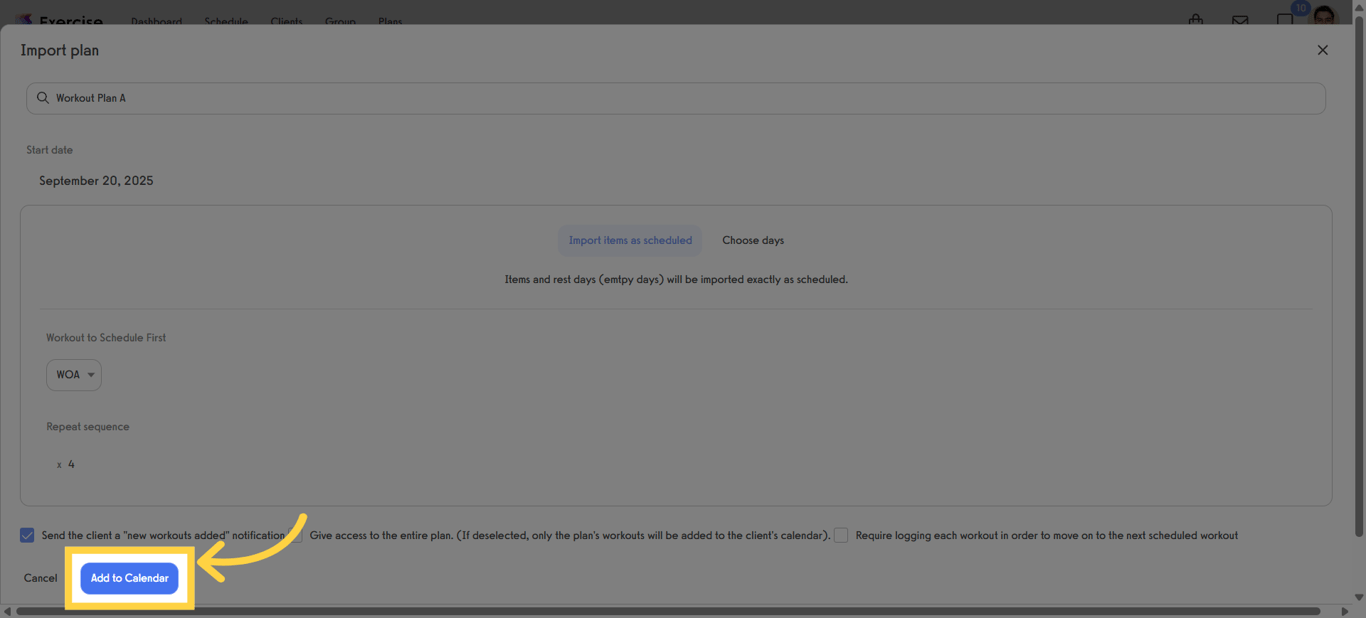Open the Dashboard menu behind the dialog

[x=156, y=20]
